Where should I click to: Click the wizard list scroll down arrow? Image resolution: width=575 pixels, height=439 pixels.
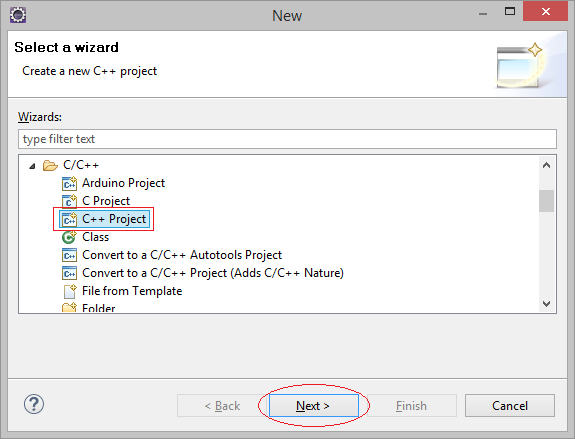(546, 304)
